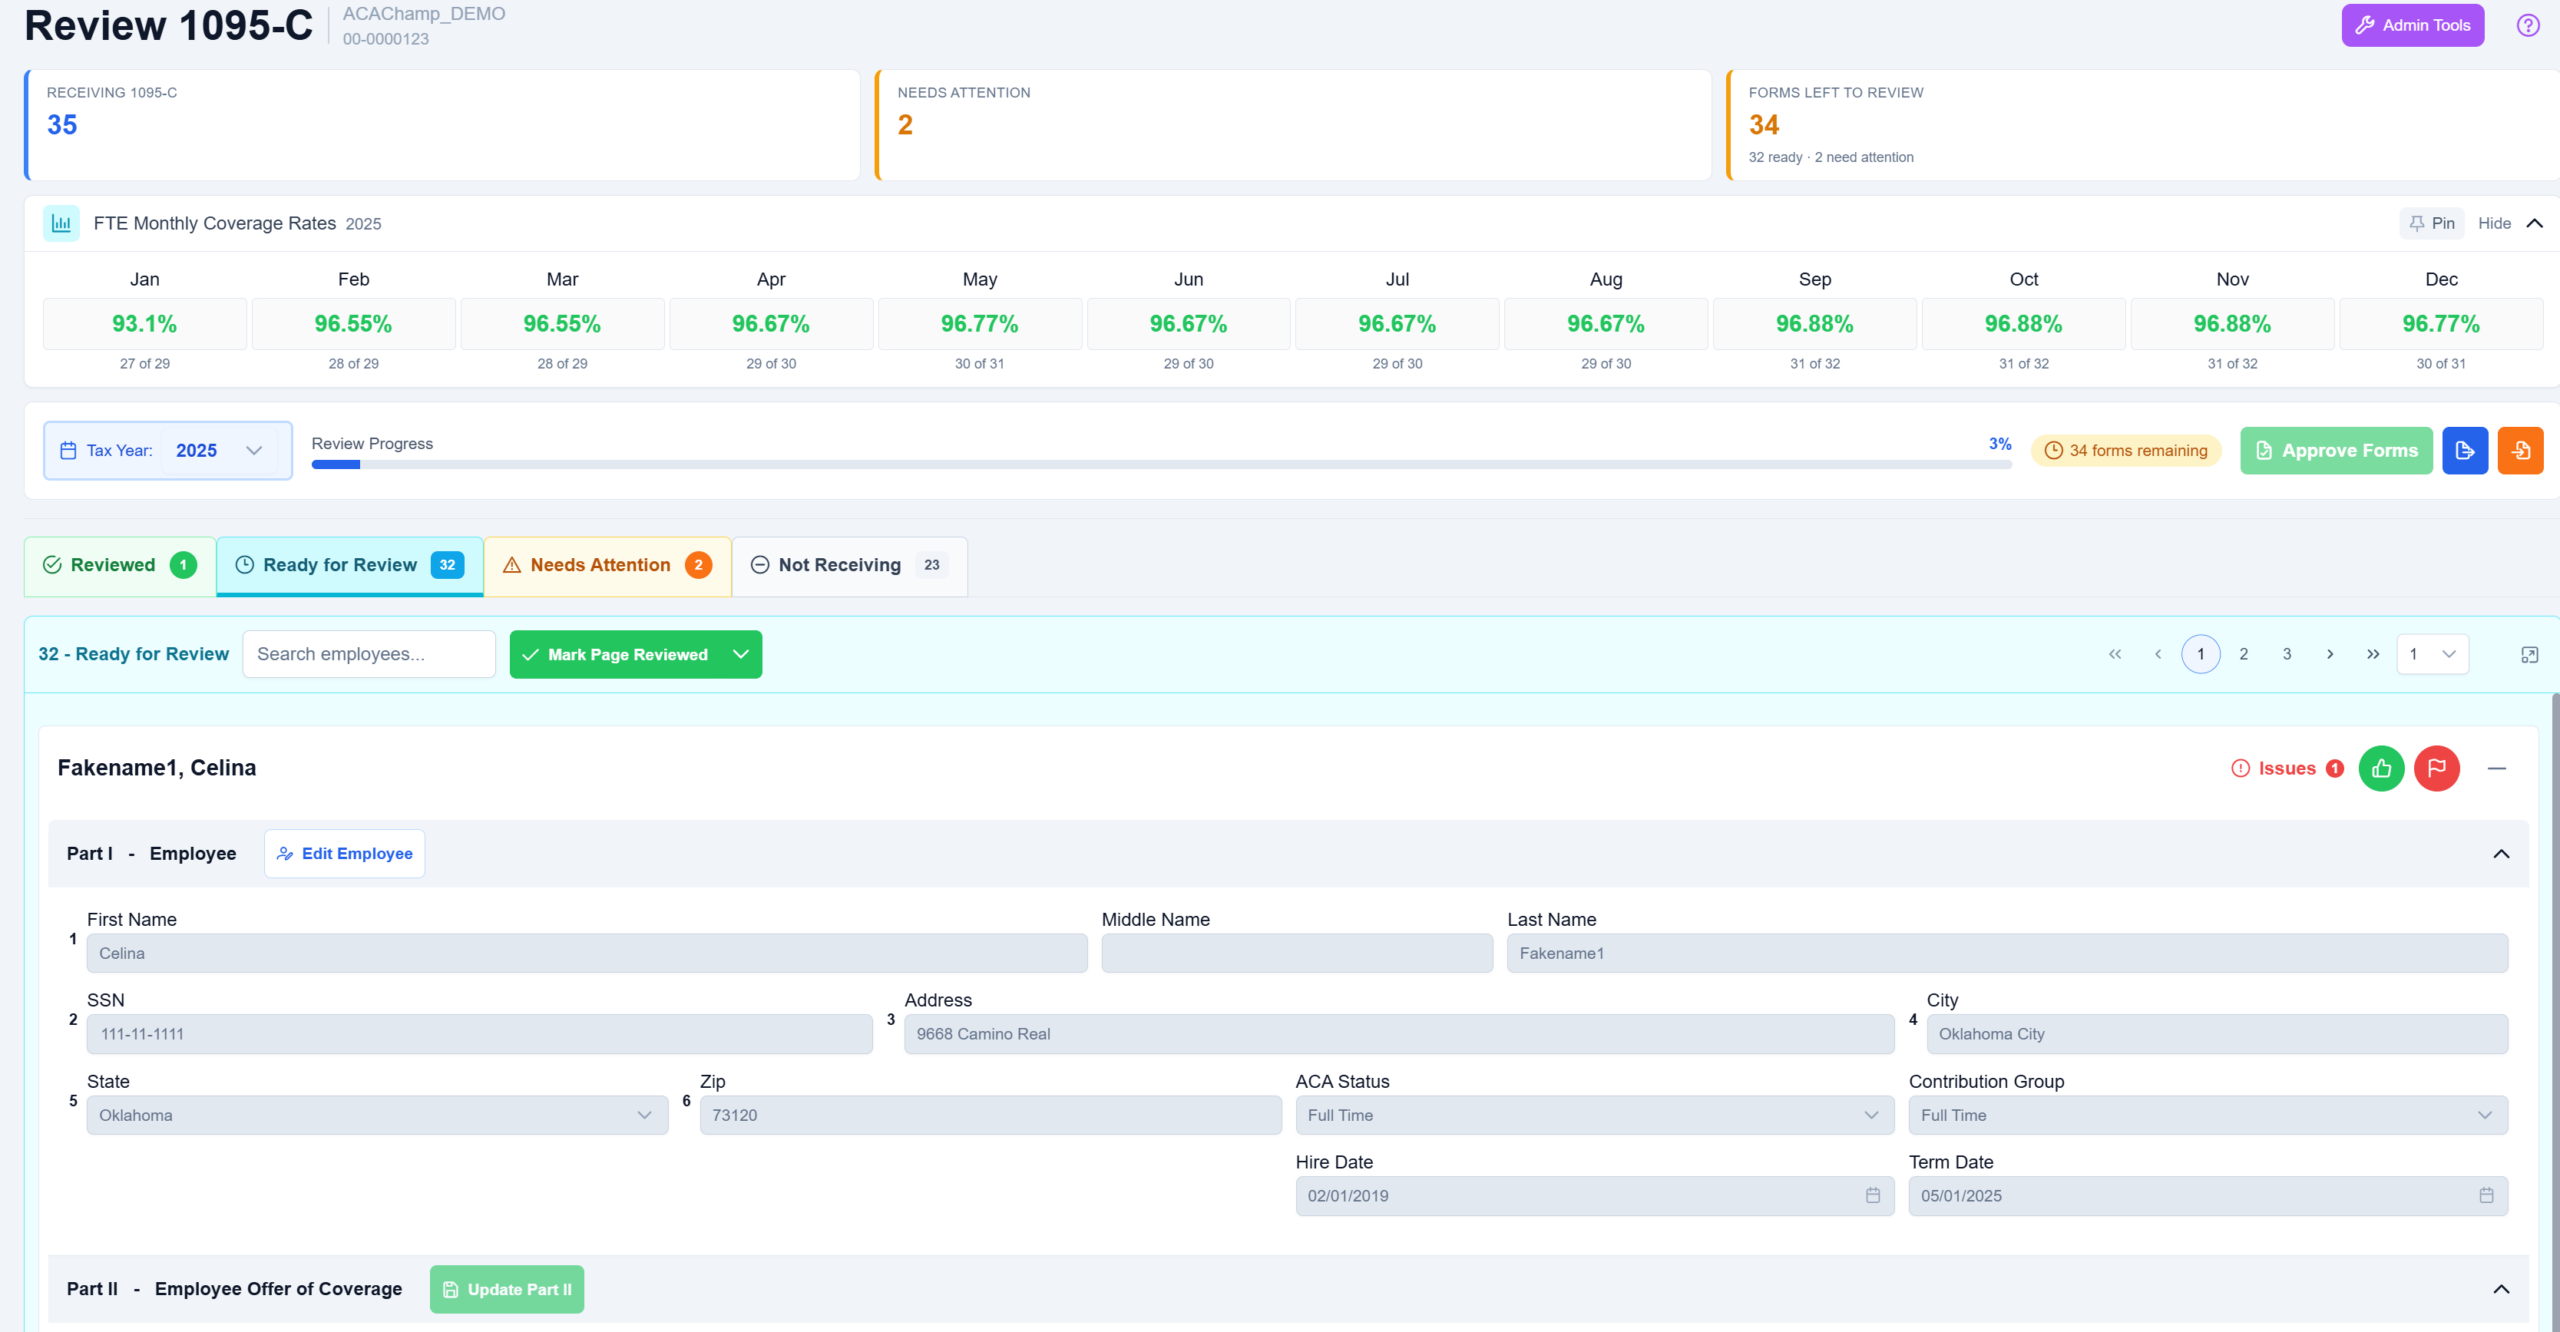Viewport: 2560px width, 1332px height.
Task: Go to next page arrow
Action: [x=2330, y=654]
